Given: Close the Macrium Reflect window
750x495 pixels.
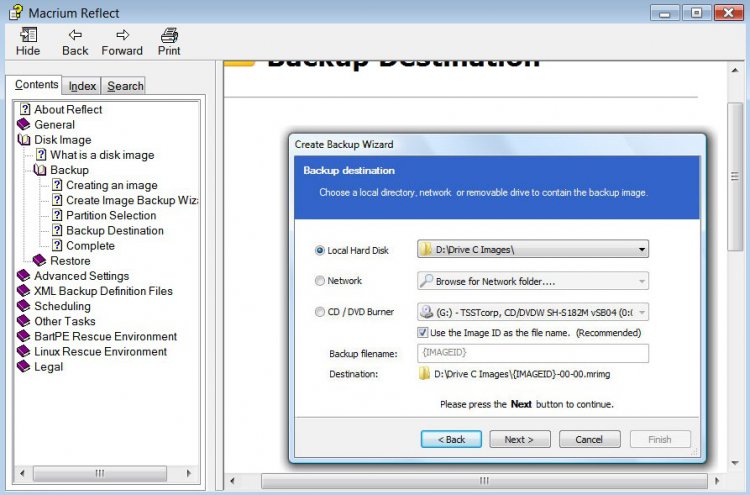Looking at the screenshot, I should pos(728,12).
